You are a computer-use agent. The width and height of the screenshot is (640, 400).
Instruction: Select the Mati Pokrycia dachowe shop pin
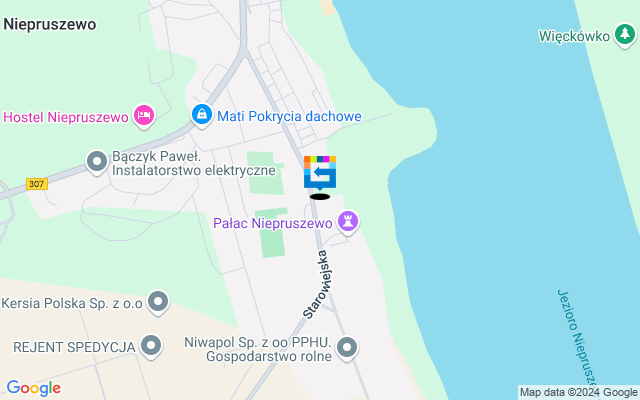pyautogui.click(x=202, y=115)
